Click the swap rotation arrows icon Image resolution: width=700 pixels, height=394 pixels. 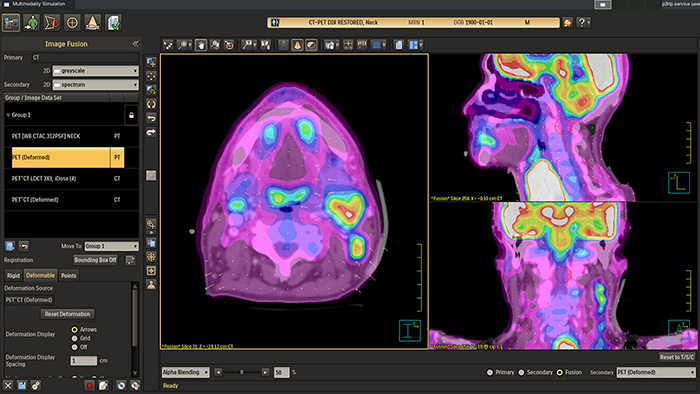[151, 104]
